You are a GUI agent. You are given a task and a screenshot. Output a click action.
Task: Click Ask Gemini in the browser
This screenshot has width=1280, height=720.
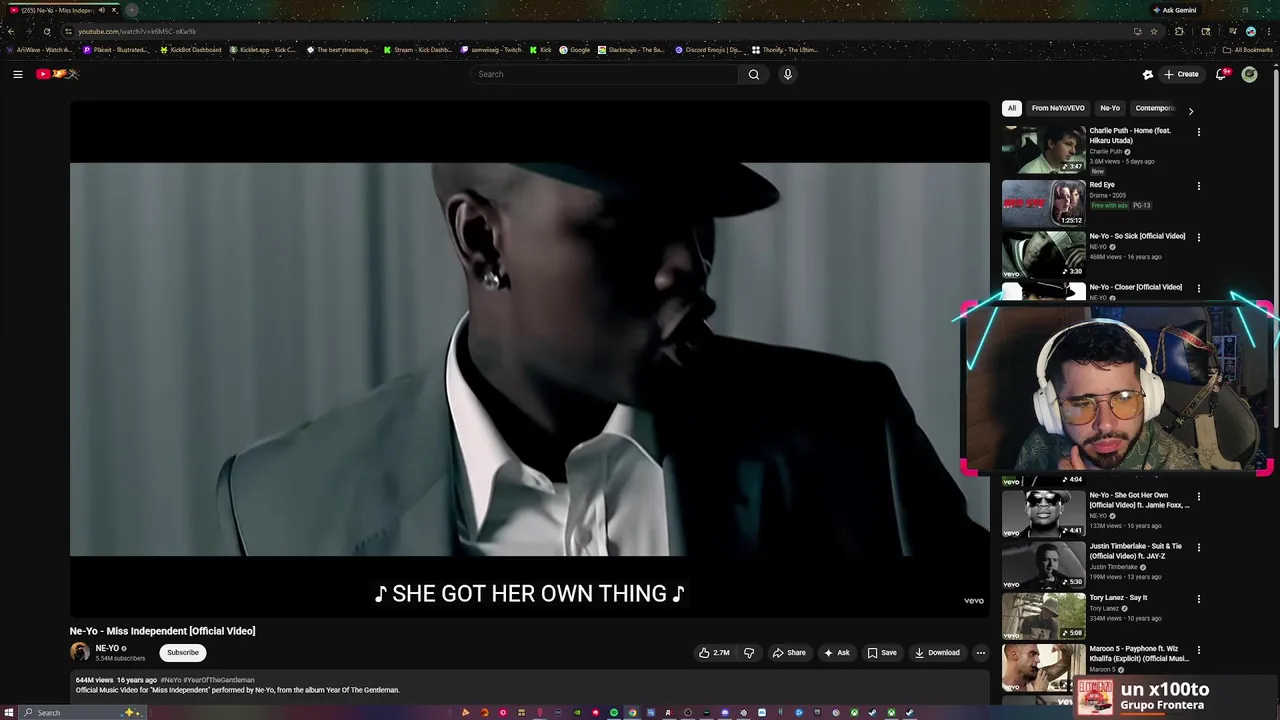1175,10
